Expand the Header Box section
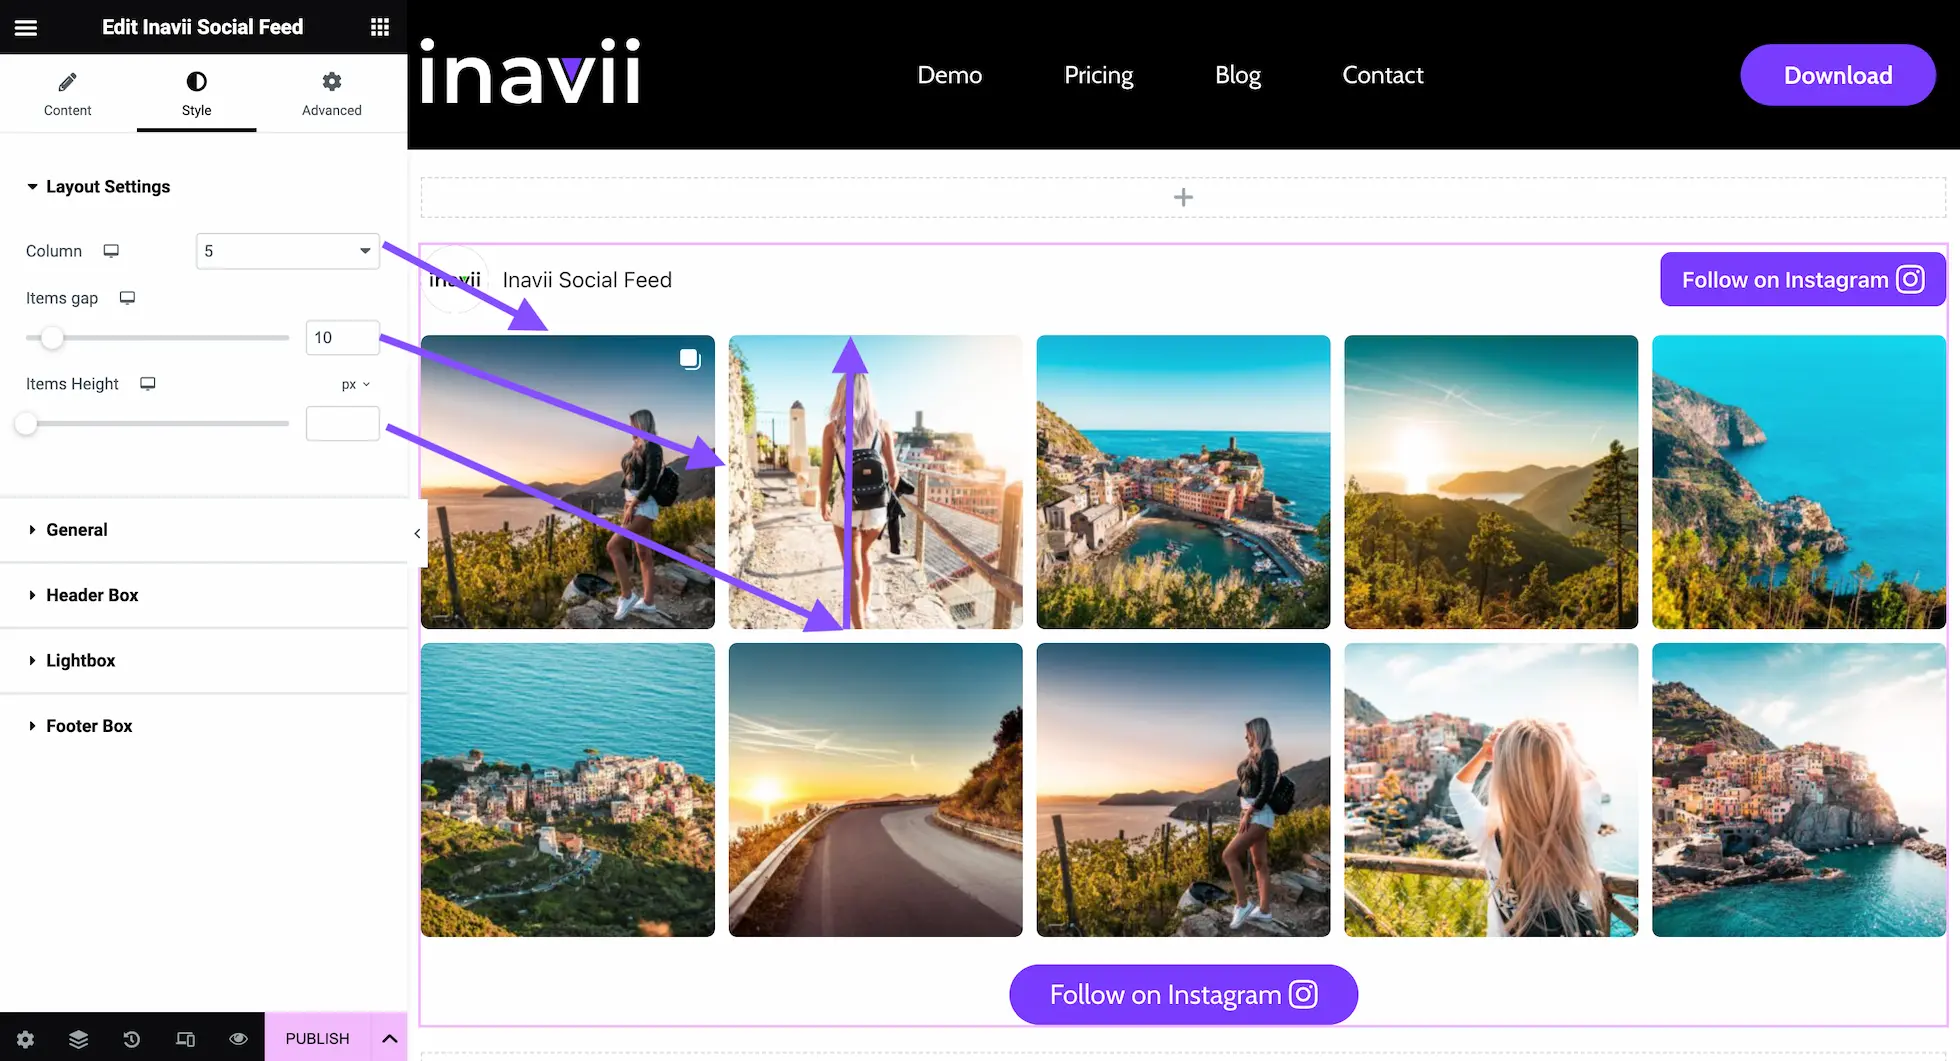Image resolution: width=1960 pixels, height=1061 pixels. point(92,595)
